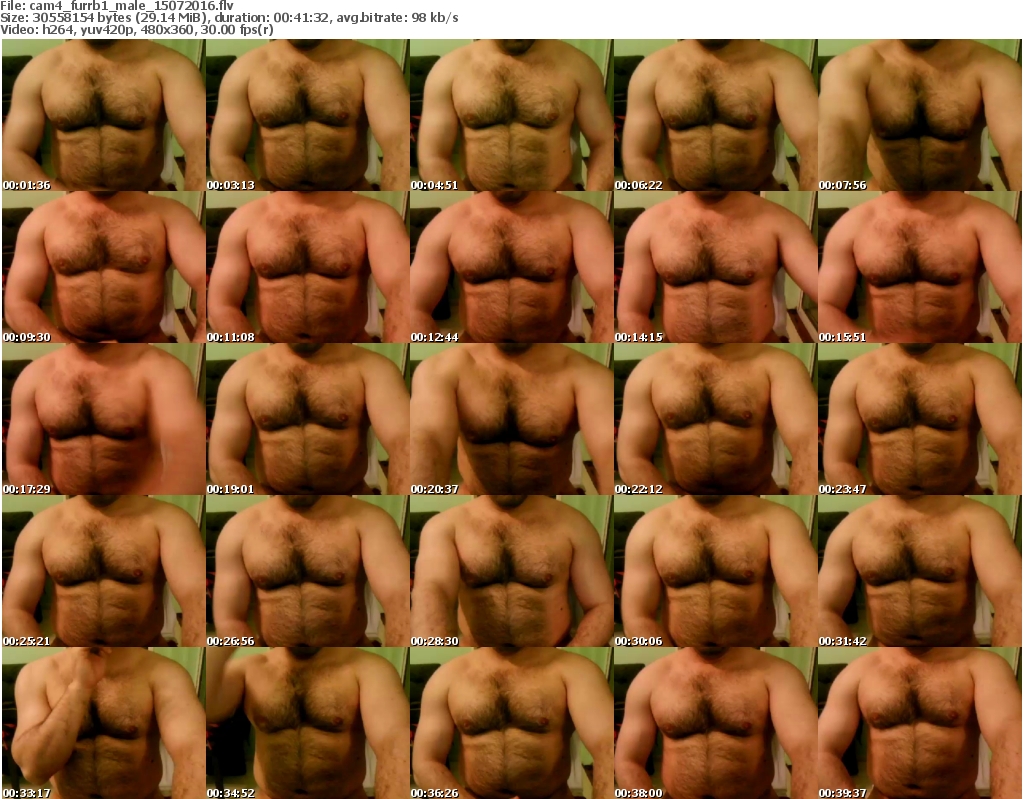Select the thumbnail stamped 00:36:26
The width and height of the screenshot is (1024, 799).
click(x=511, y=723)
